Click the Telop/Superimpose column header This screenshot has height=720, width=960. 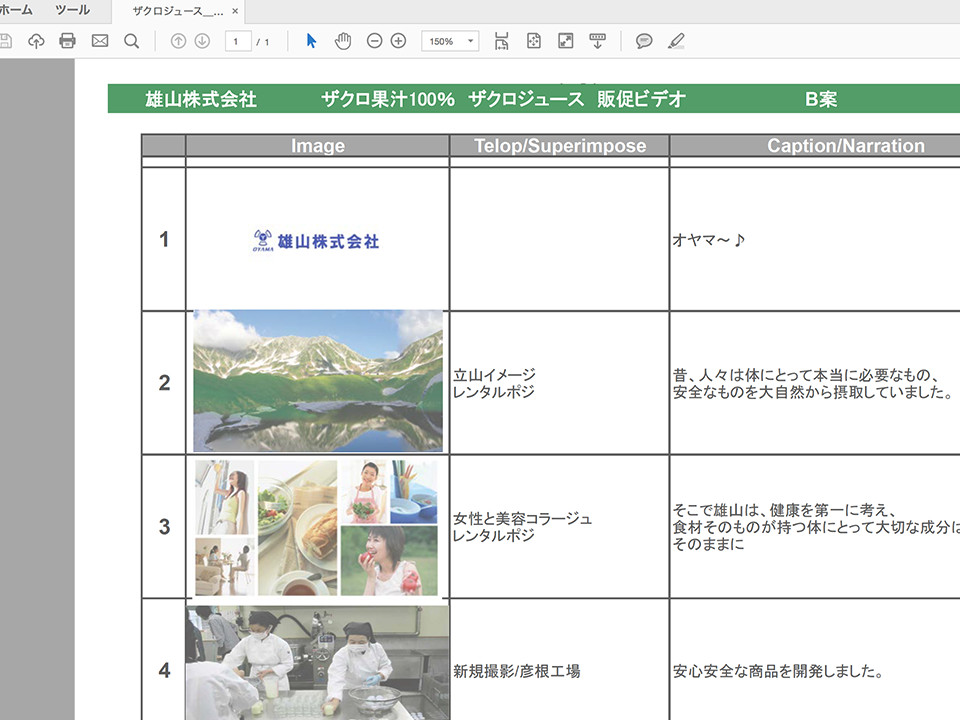(560, 146)
